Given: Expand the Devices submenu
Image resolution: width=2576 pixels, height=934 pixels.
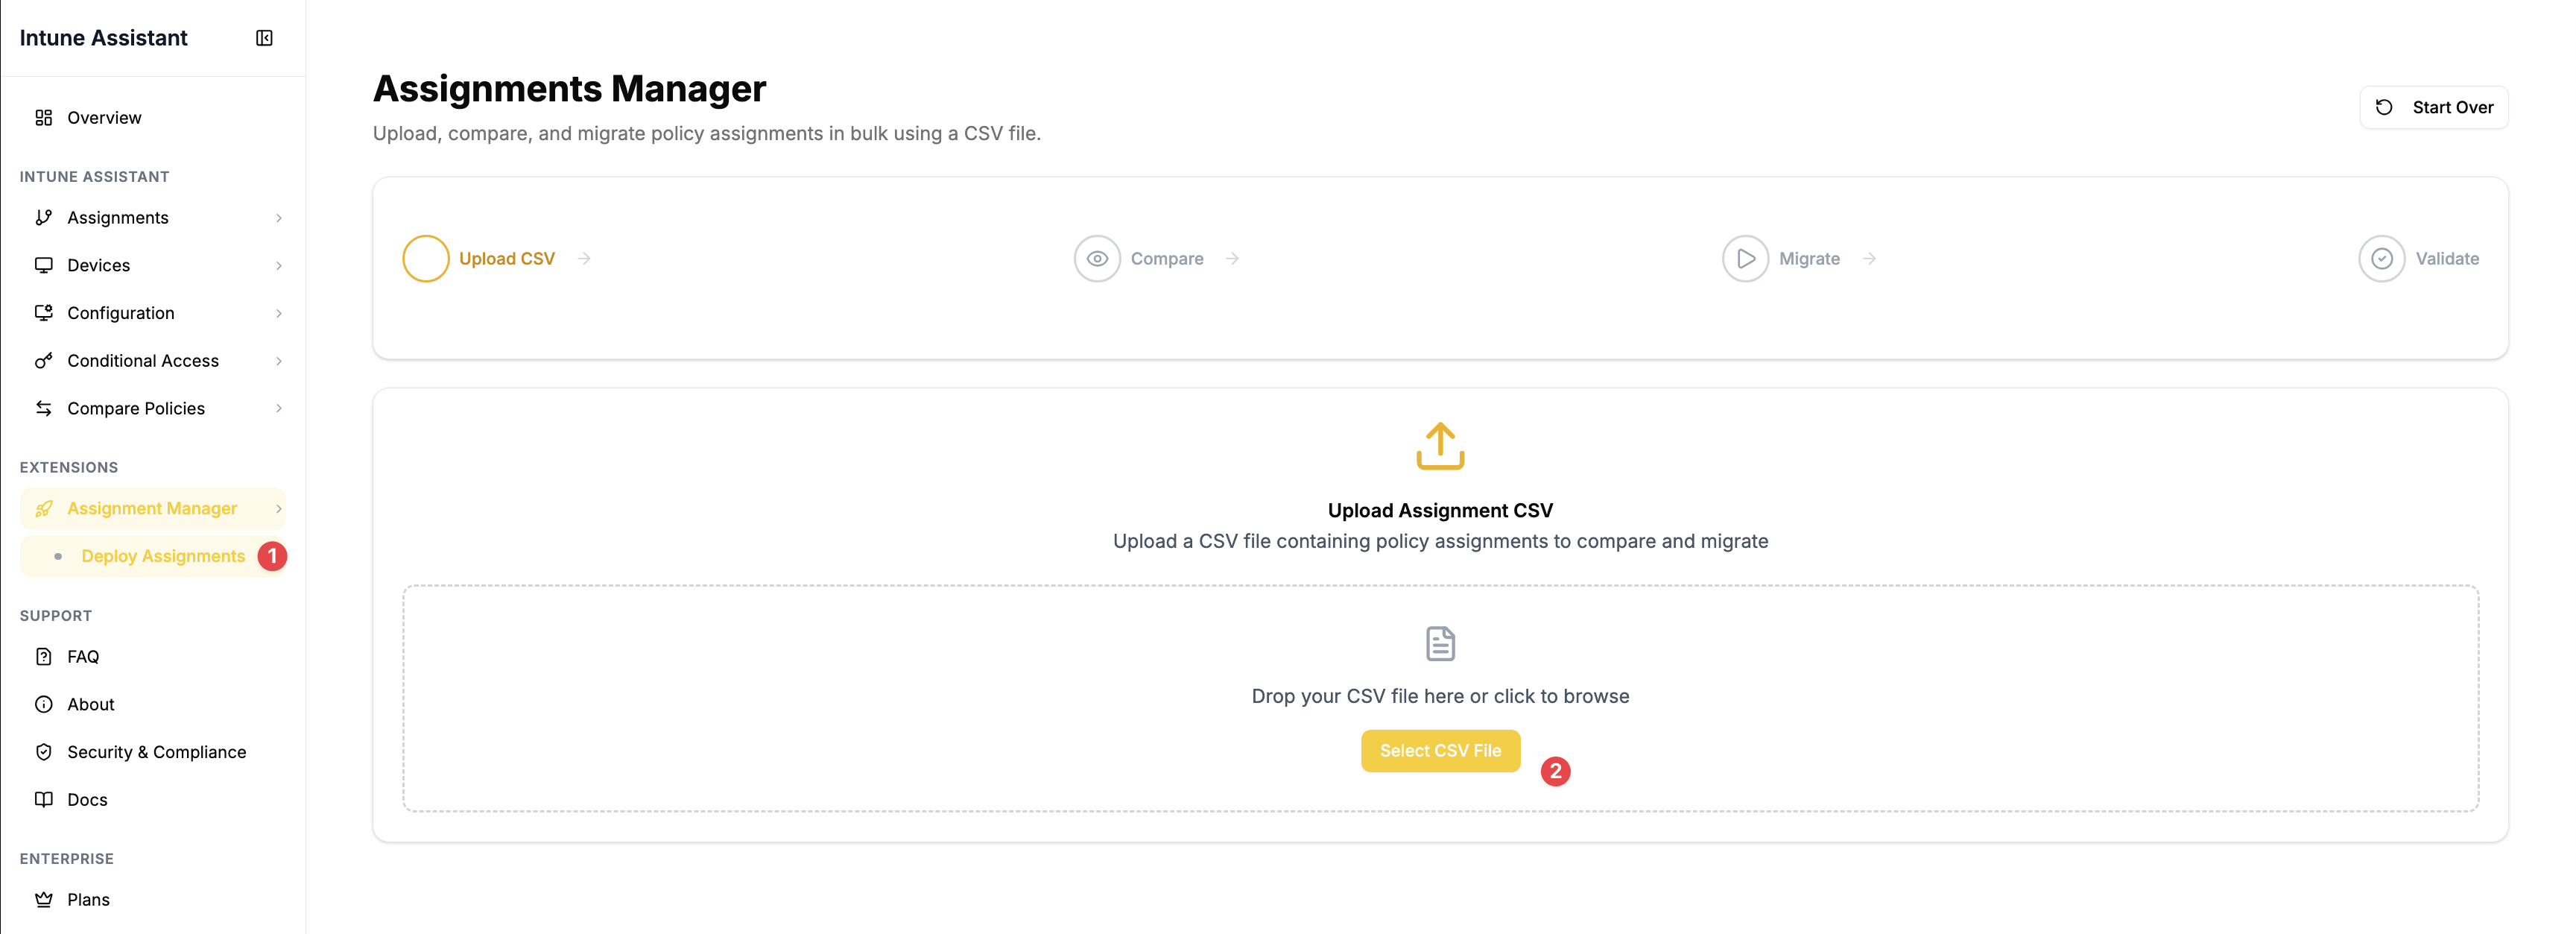Looking at the screenshot, I should [278, 265].
